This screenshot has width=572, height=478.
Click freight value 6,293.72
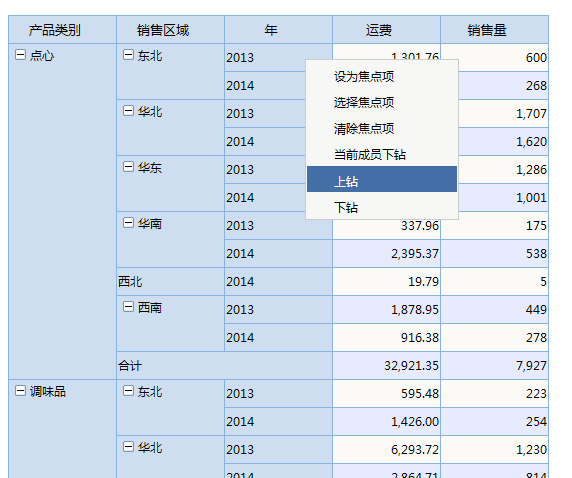click(x=386, y=450)
